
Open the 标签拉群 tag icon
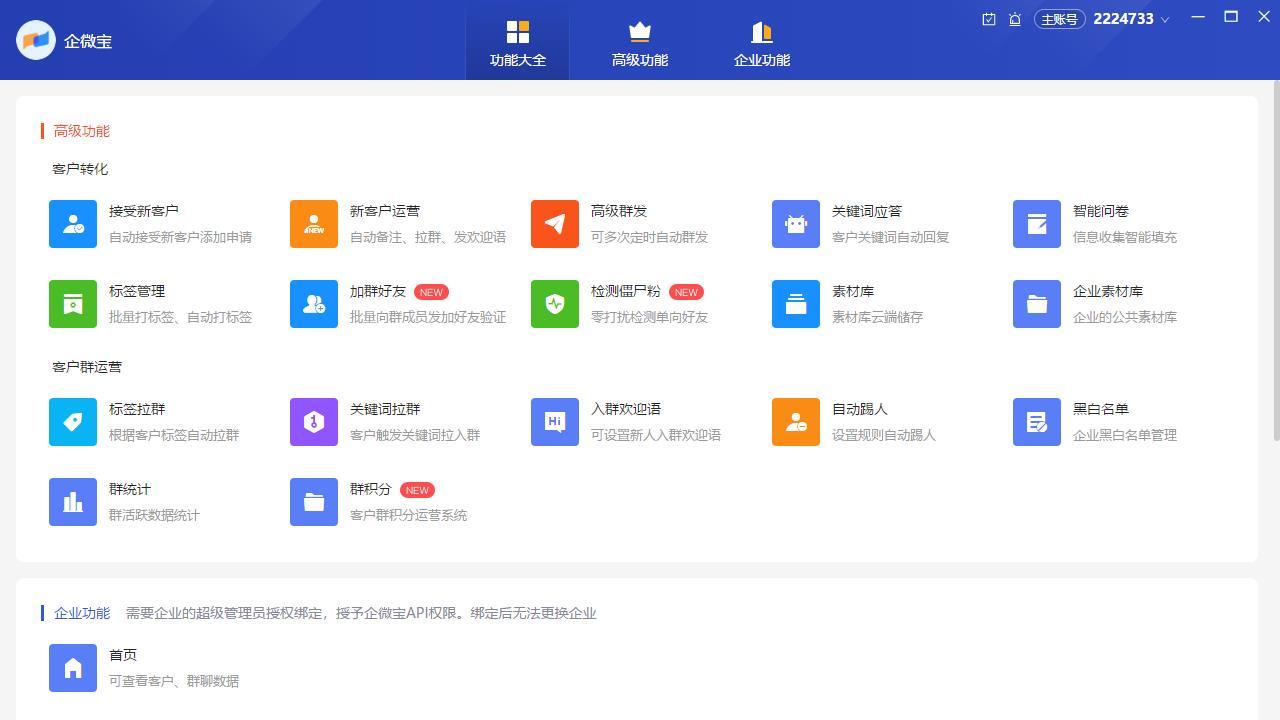tap(73, 422)
